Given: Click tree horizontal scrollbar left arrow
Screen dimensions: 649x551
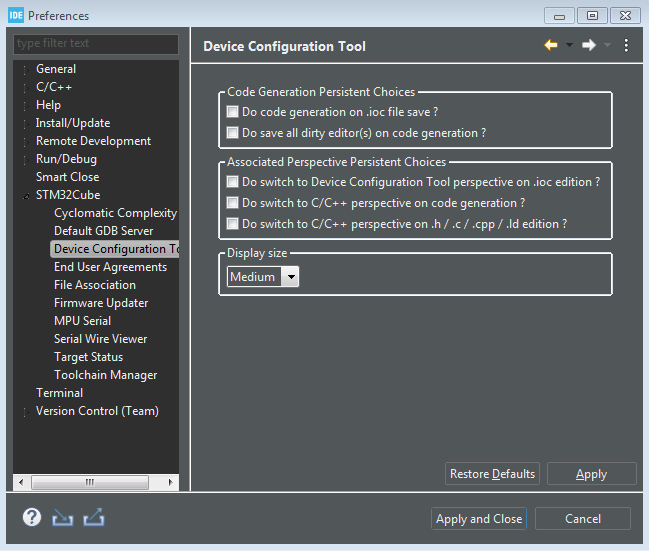Looking at the screenshot, I should click(21, 482).
